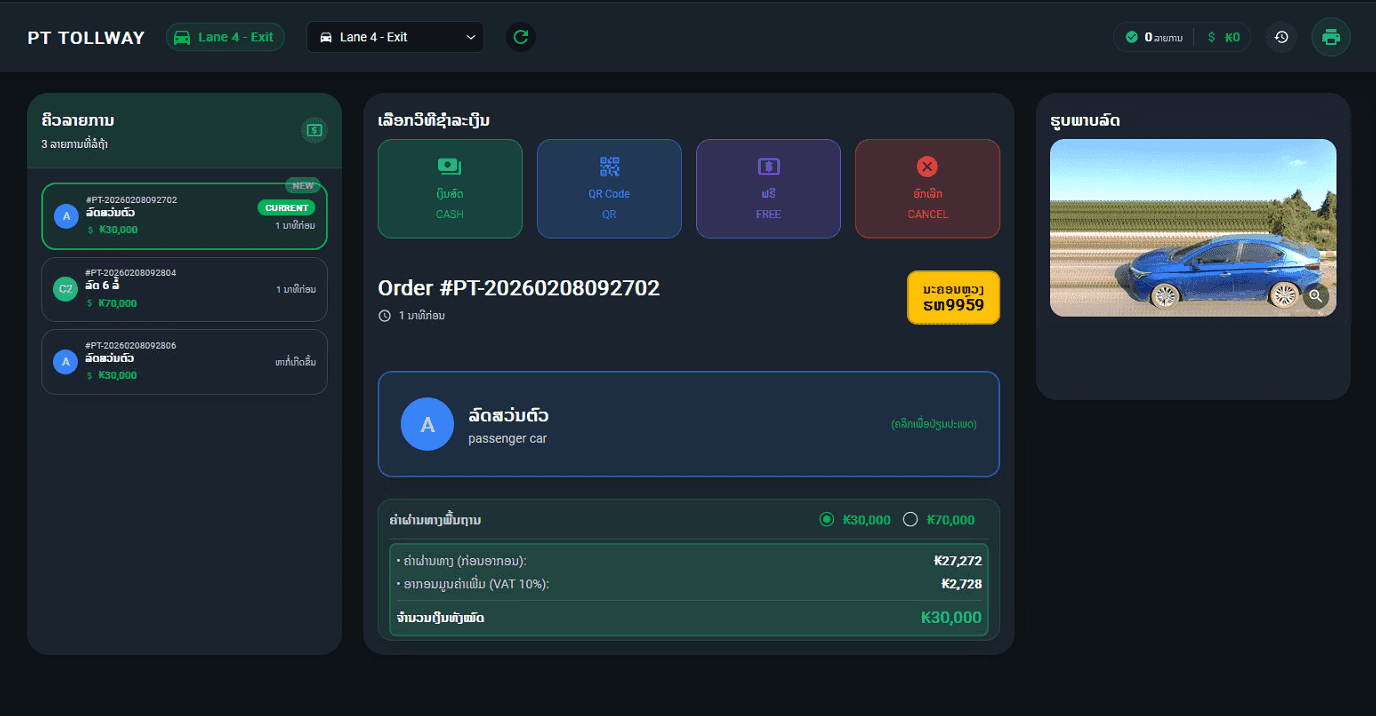1376x716 pixels.
Task: Click the green Lane 4 - Exit badge
Action: coord(225,37)
